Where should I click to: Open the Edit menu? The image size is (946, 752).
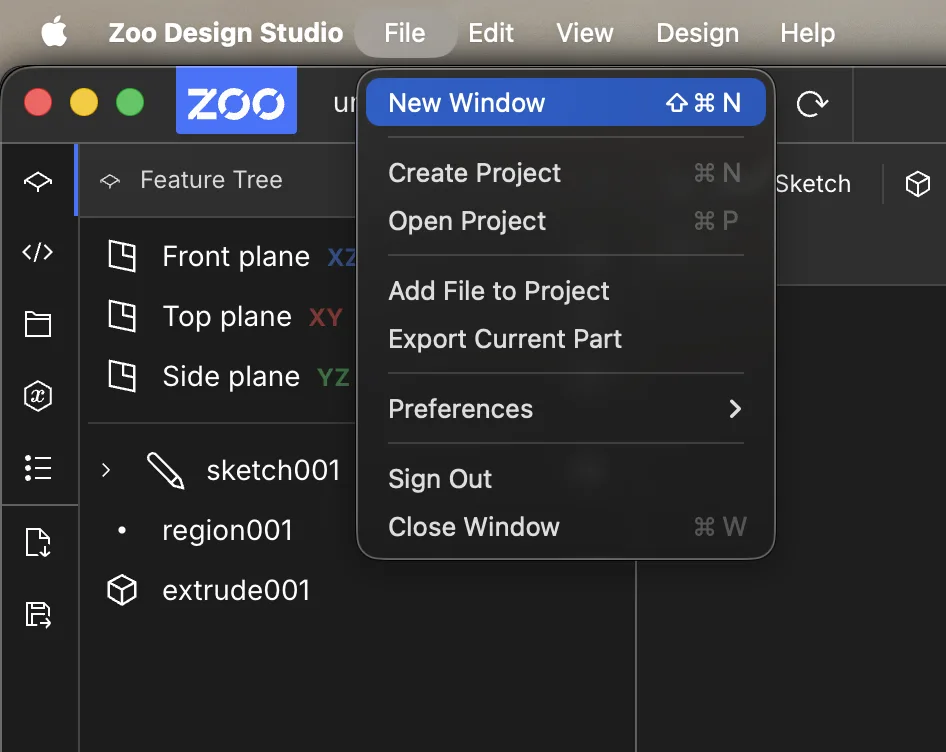click(491, 33)
